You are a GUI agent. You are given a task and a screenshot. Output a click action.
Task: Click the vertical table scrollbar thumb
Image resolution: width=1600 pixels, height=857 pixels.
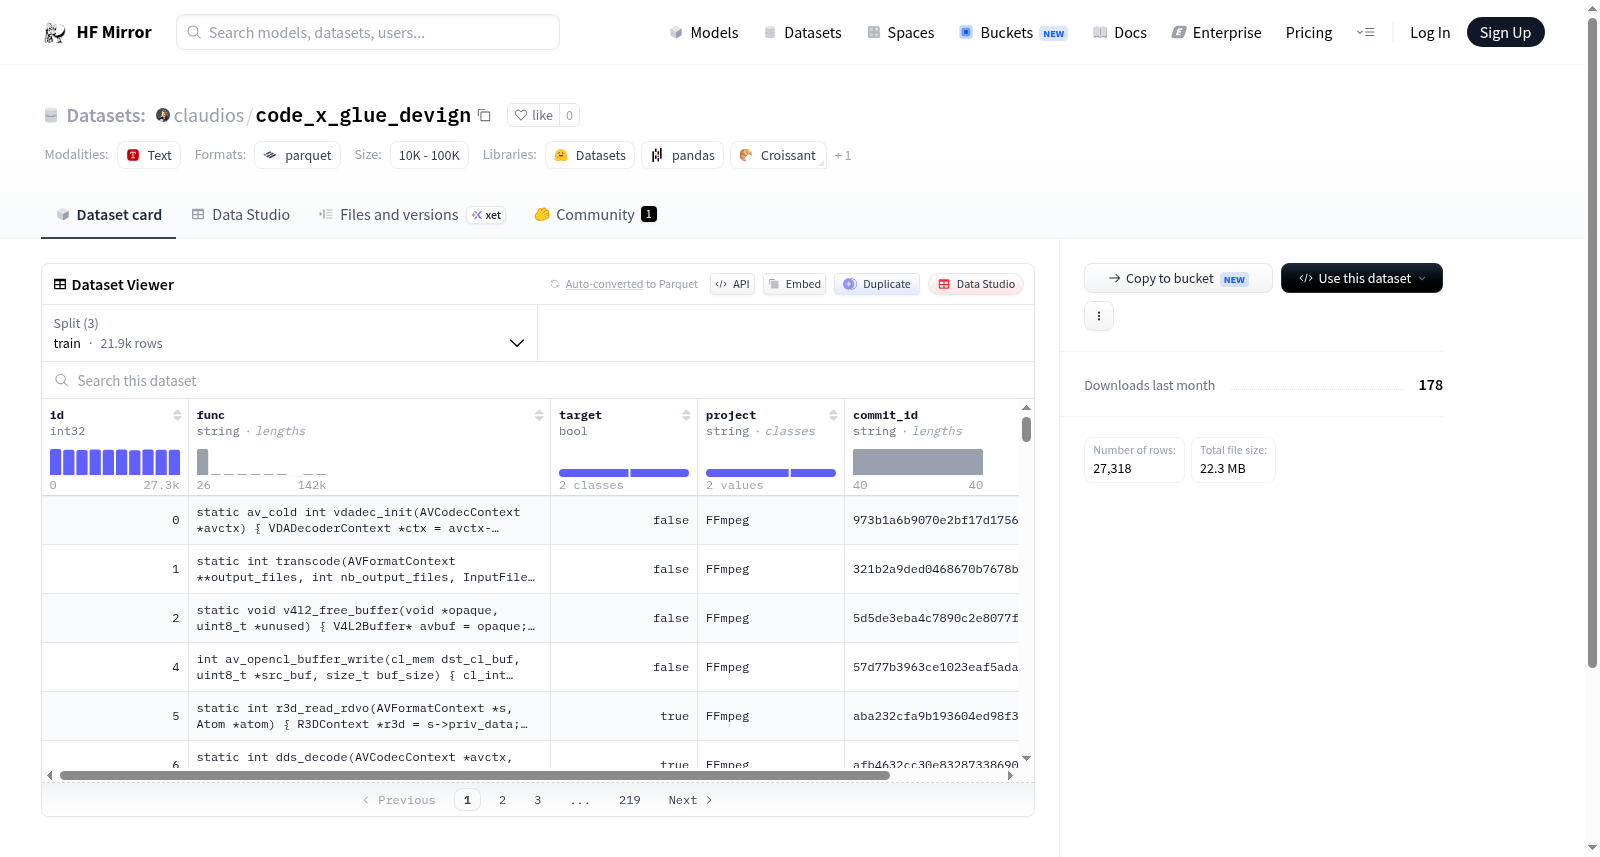tap(1026, 429)
